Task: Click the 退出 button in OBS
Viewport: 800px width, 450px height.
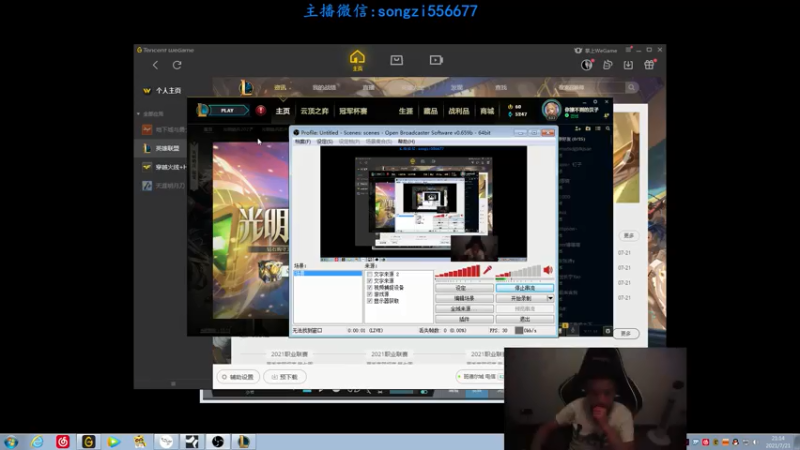Action: coord(524,319)
